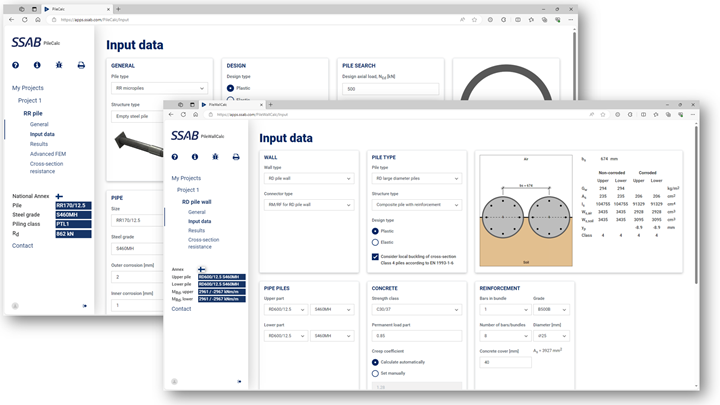Screen dimensions: 720x405
Task: Open Pile type dropdown RD large diameter piles
Action: click(416, 178)
